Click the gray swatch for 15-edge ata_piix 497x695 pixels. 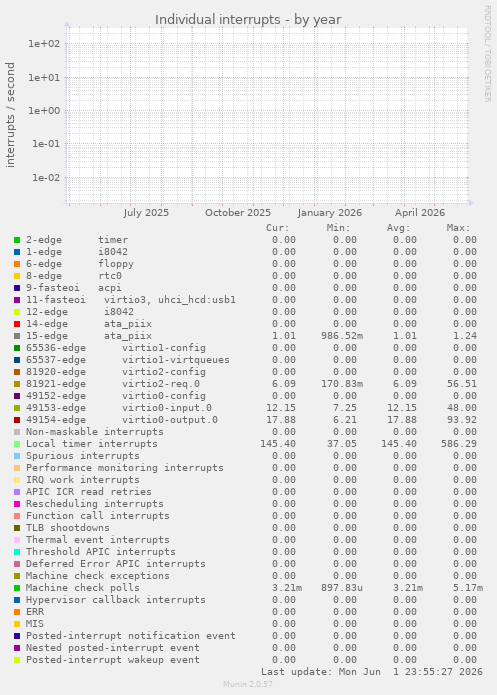[x=17, y=336]
